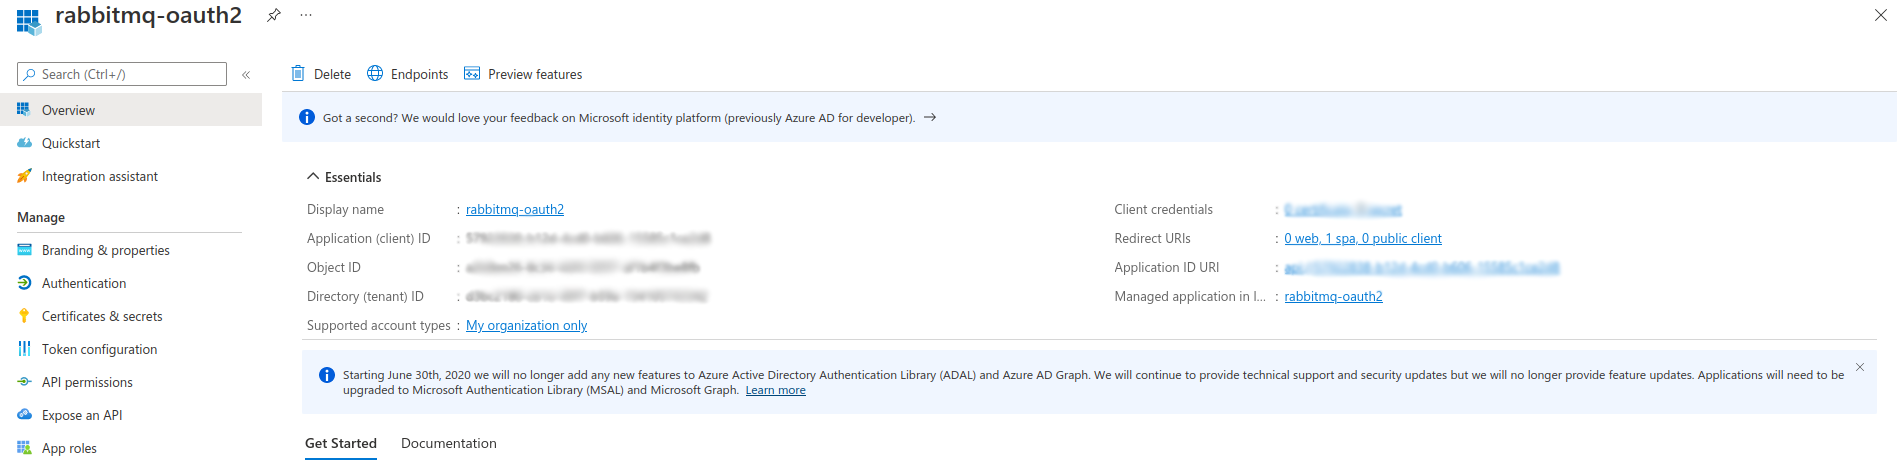The width and height of the screenshot is (1902, 469).
Task: Collapse the Essentials section
Action: (x=313, y=177)
